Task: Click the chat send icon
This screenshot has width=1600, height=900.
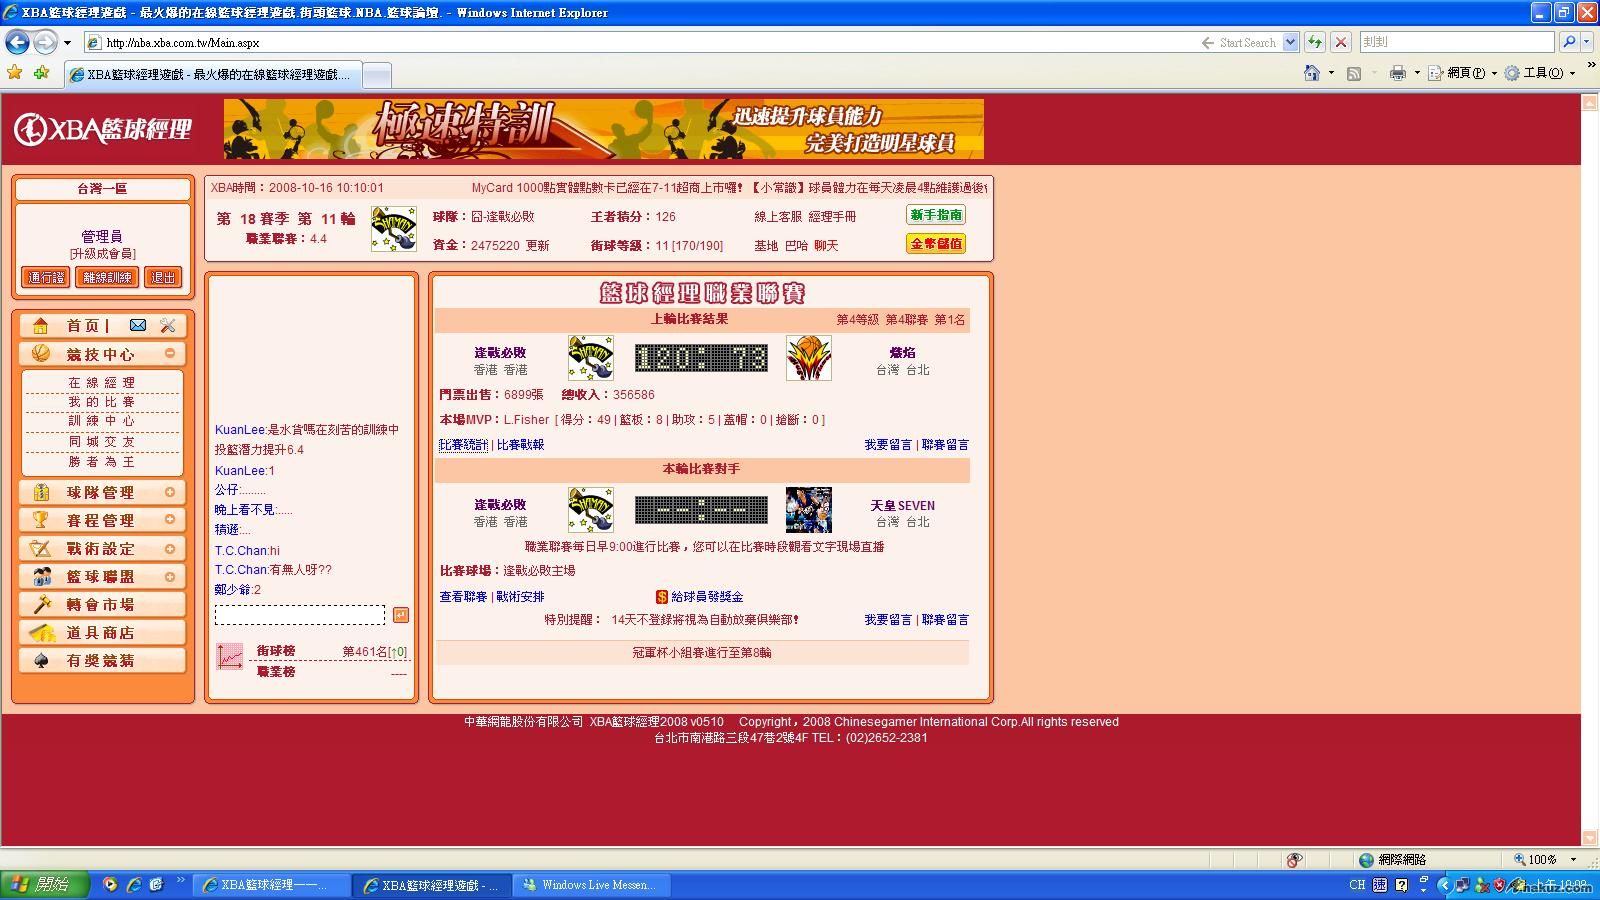Action: click(401, 615)
